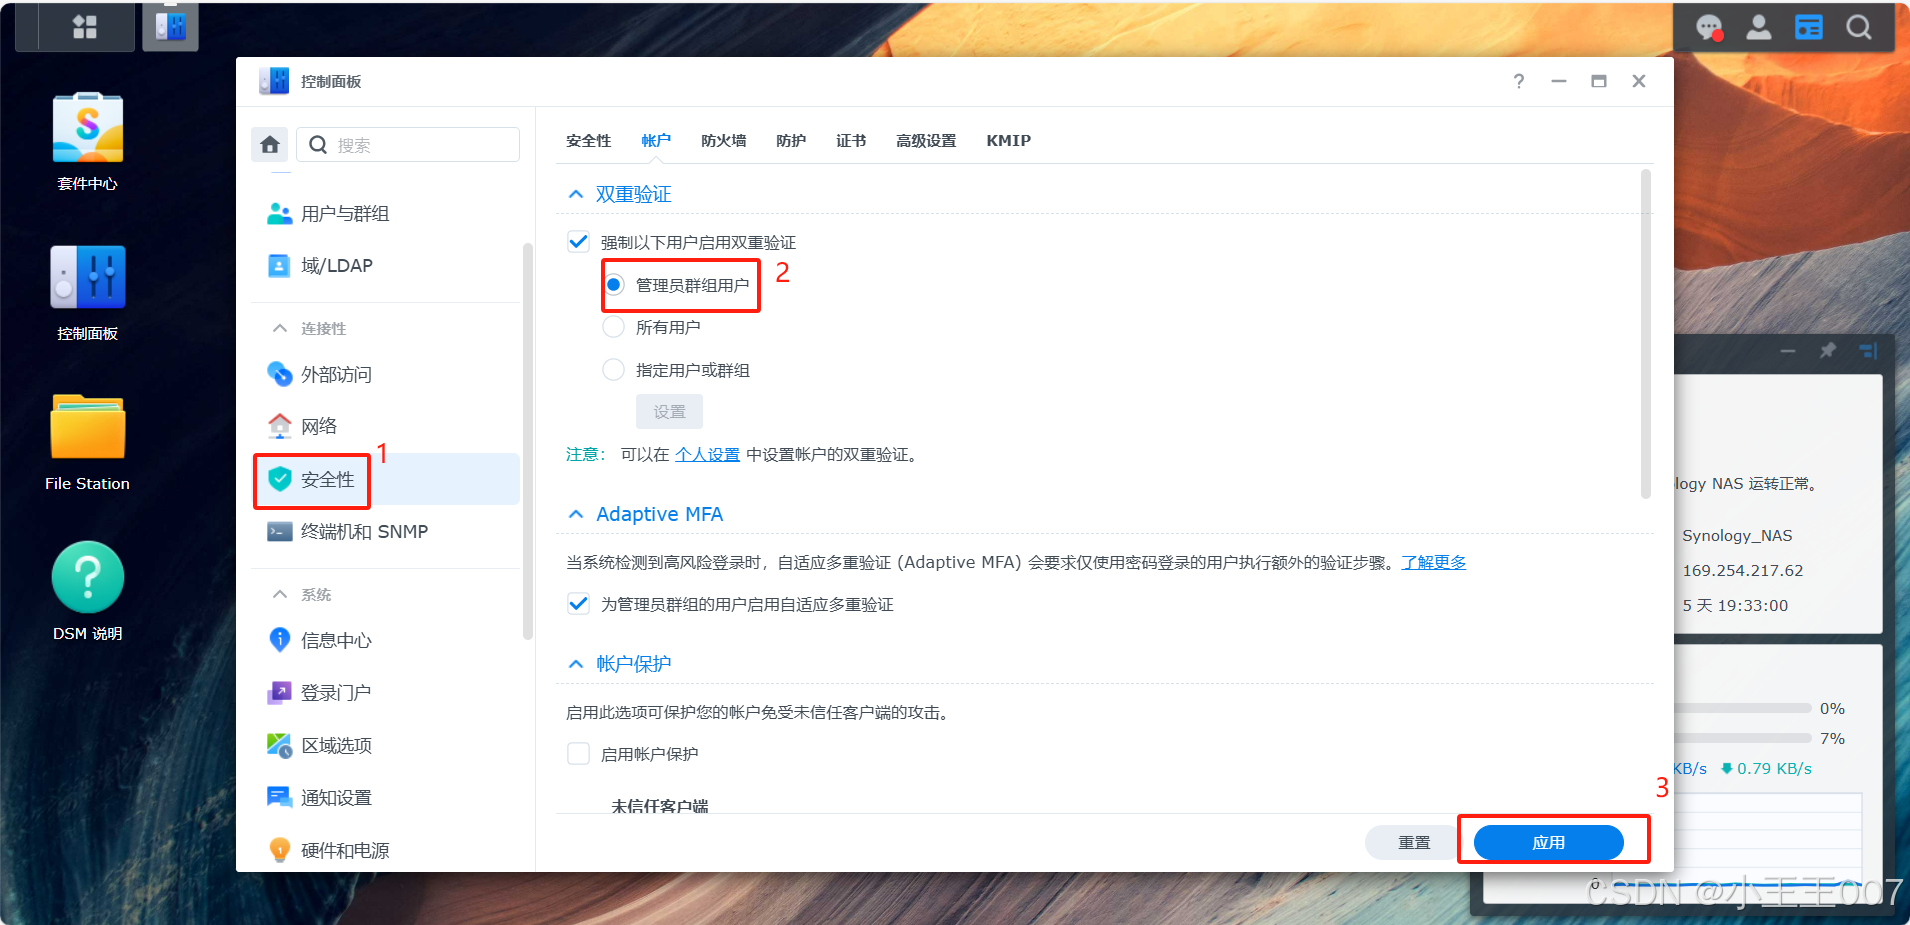Open Login Portal (登录门户)
The width and height of the screenshot is (1910, 925).
(x=385, y=693)
